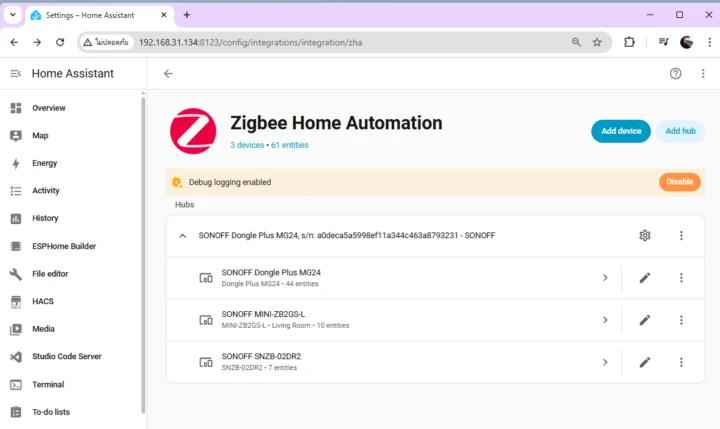
Task: Click the browser address bar
Action: coord(350,42)
